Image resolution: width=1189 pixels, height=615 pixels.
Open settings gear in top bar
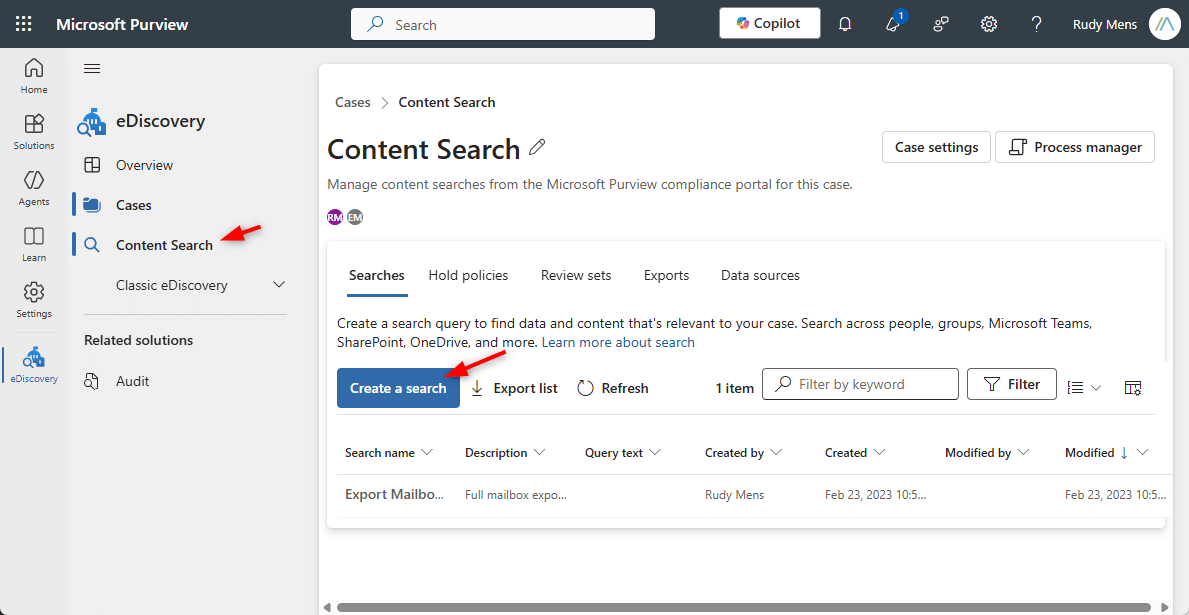989,24
